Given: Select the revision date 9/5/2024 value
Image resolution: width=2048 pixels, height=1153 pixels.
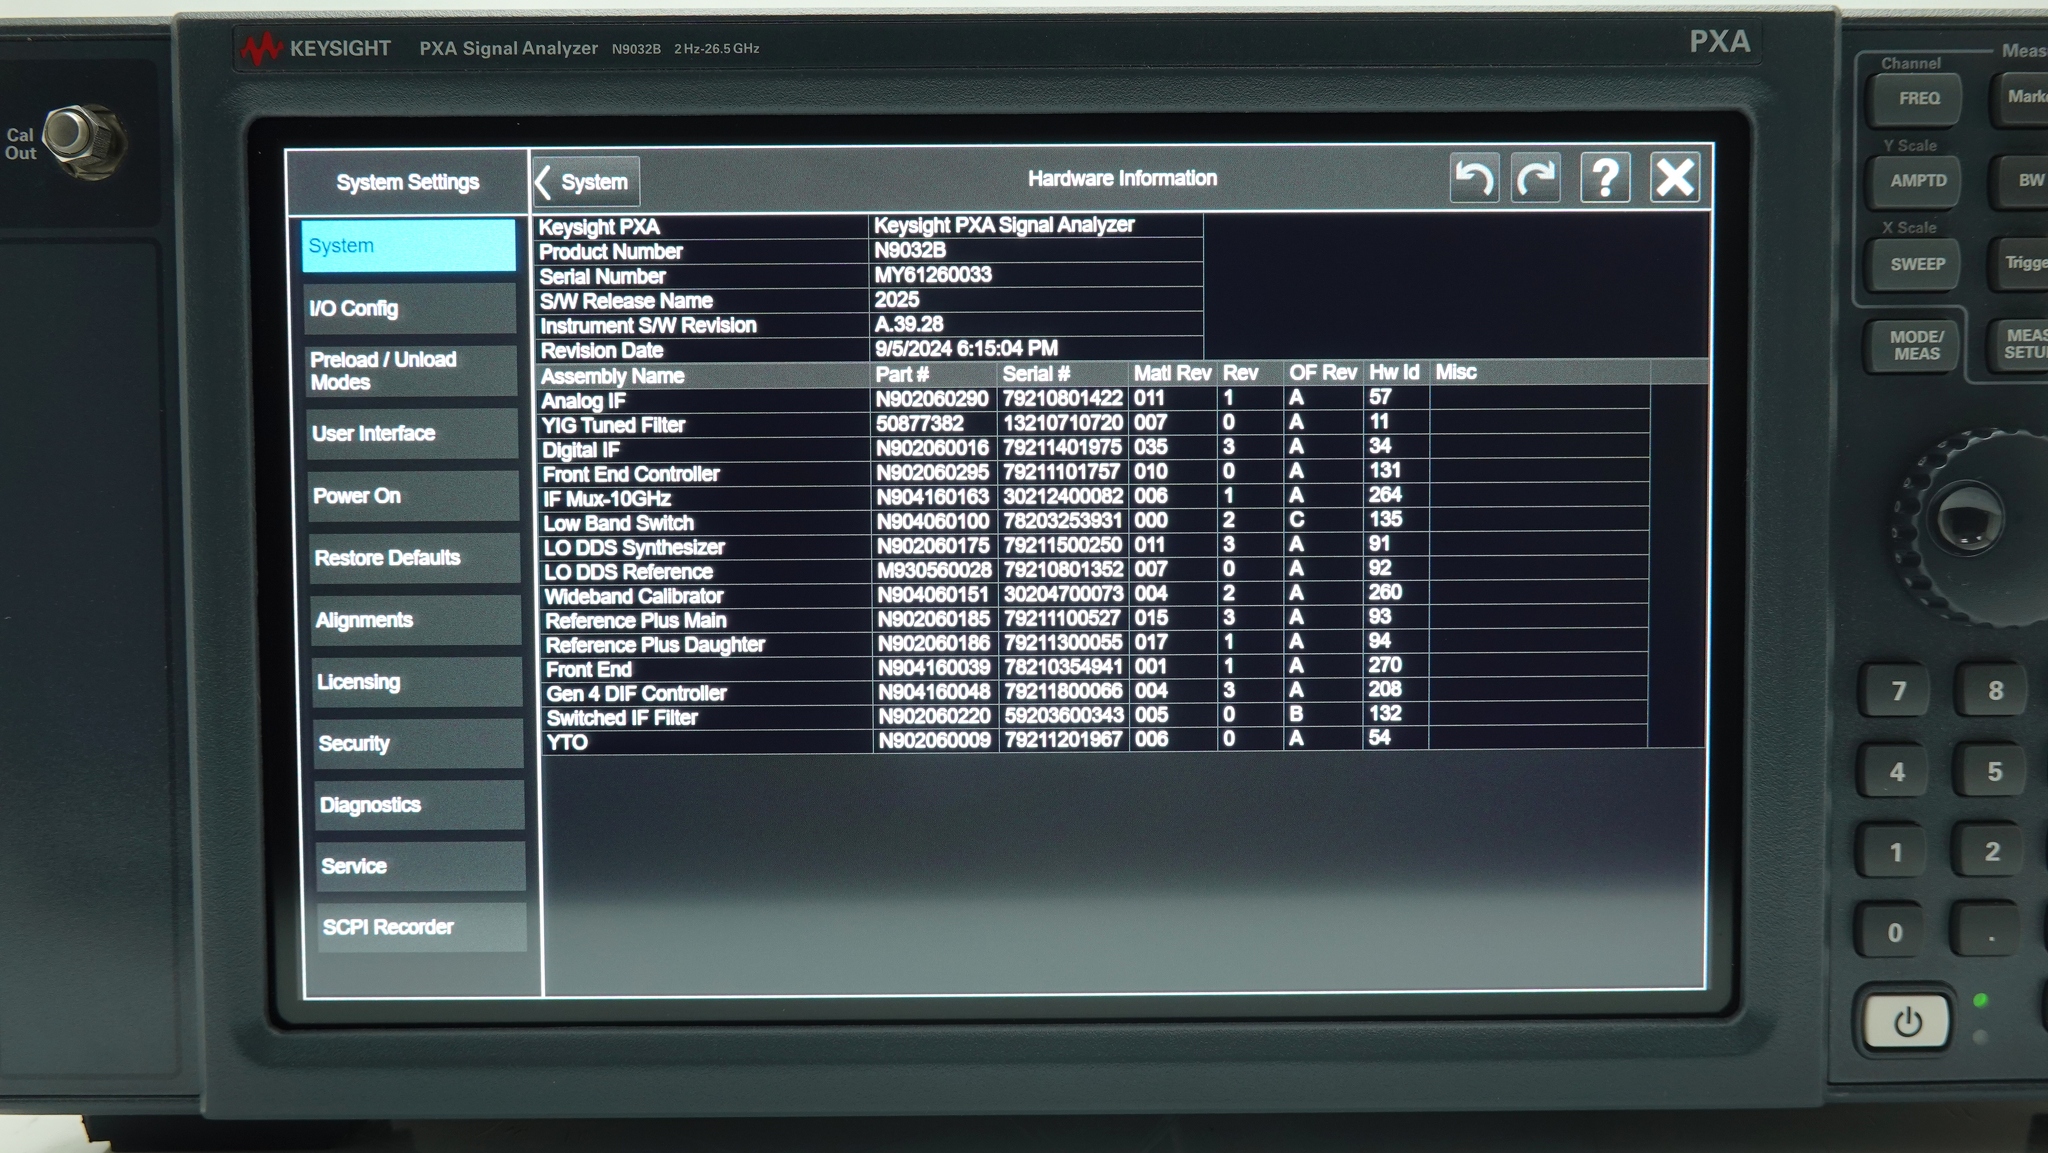Looking at the screenshot, I should (966, 349).
